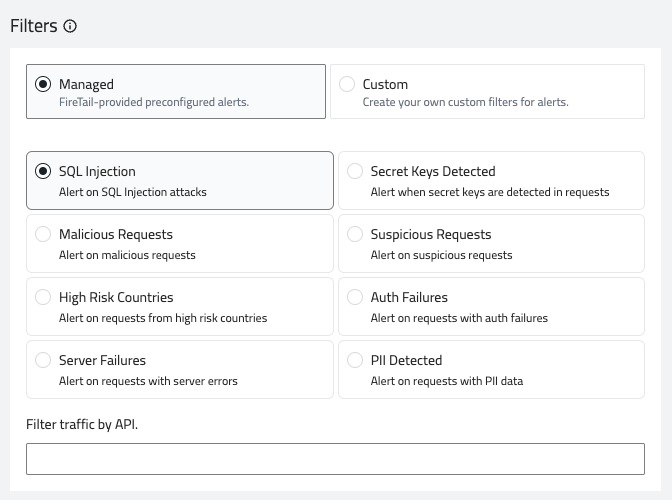This screenshot has height=500, width=672.
Task: Pick the Suspicious Requests radio option
Action: click(355, 235)
